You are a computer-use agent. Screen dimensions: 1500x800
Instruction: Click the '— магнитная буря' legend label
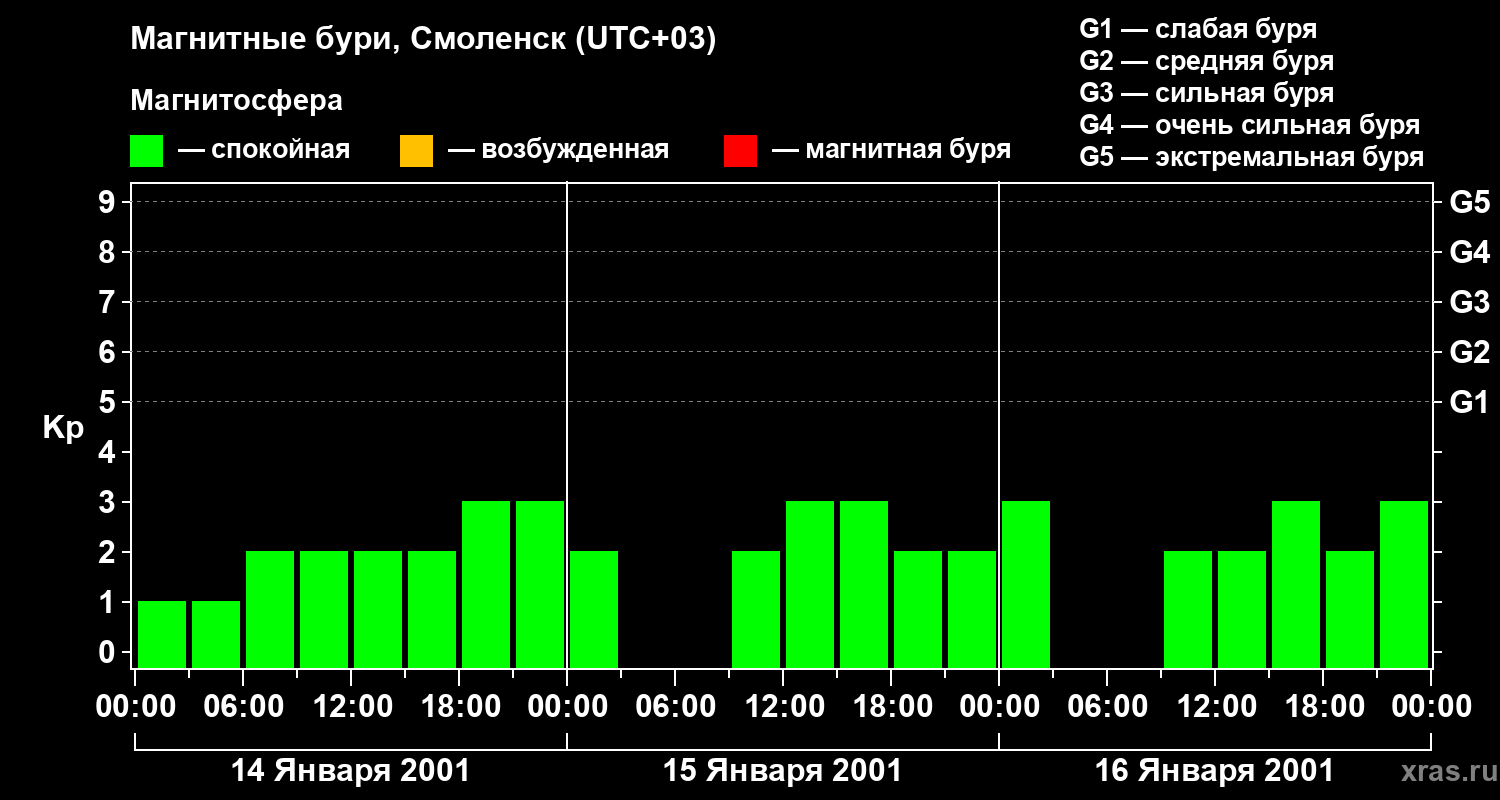pyautogui.click(x=891, y=150)
